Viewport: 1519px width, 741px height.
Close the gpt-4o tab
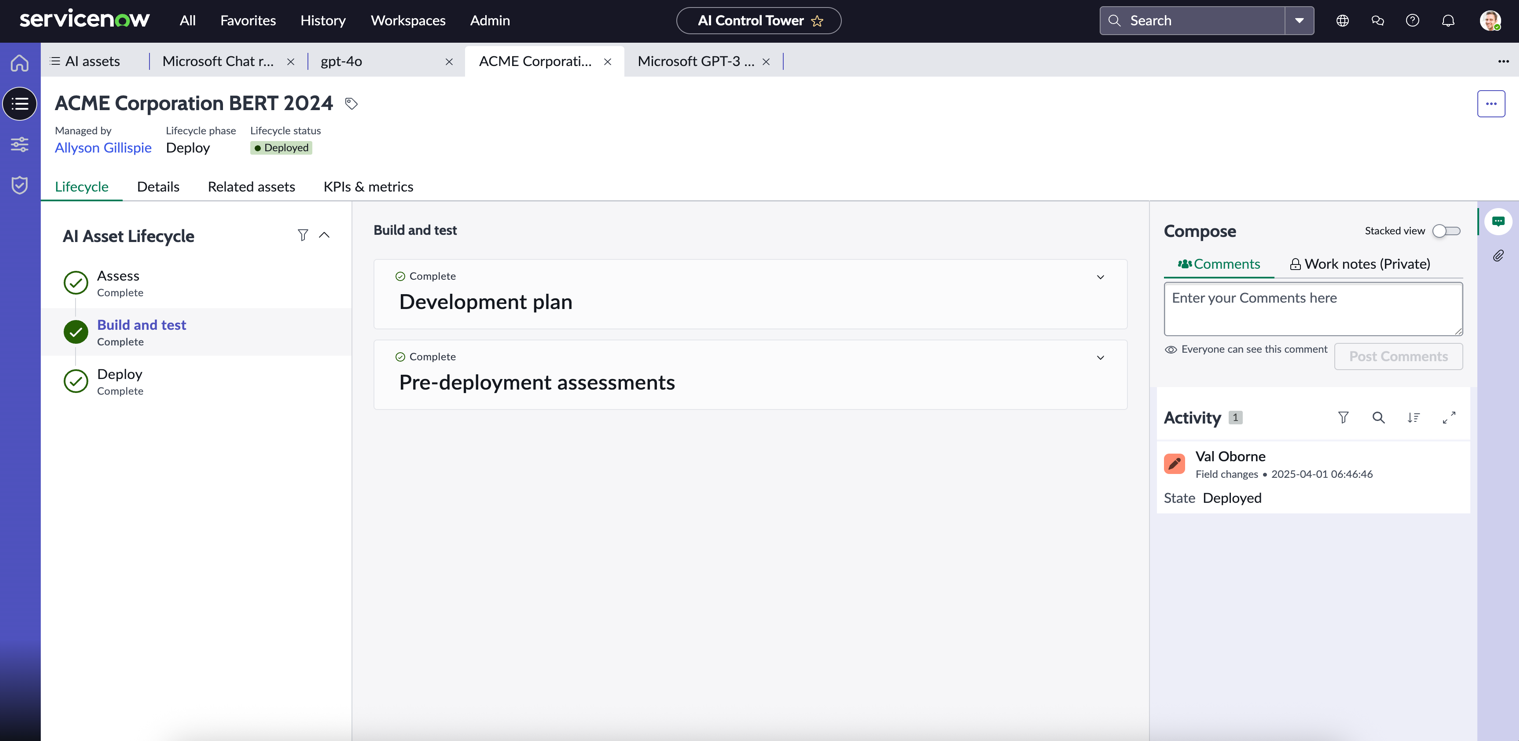(449, 62)
